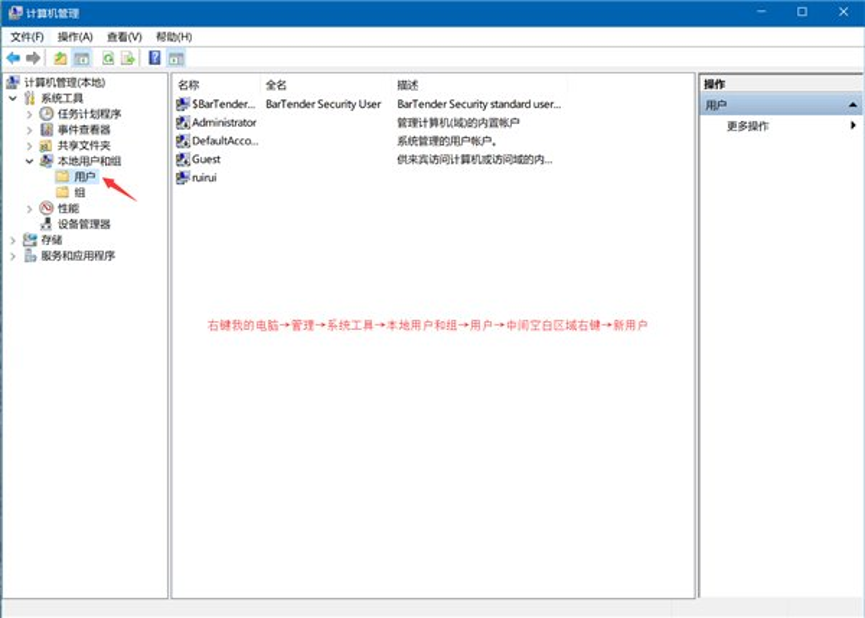This screenshot has height=618, width=865.
Task: Click the Refresh toolbar icon
Action: click(x=107, y=58)
